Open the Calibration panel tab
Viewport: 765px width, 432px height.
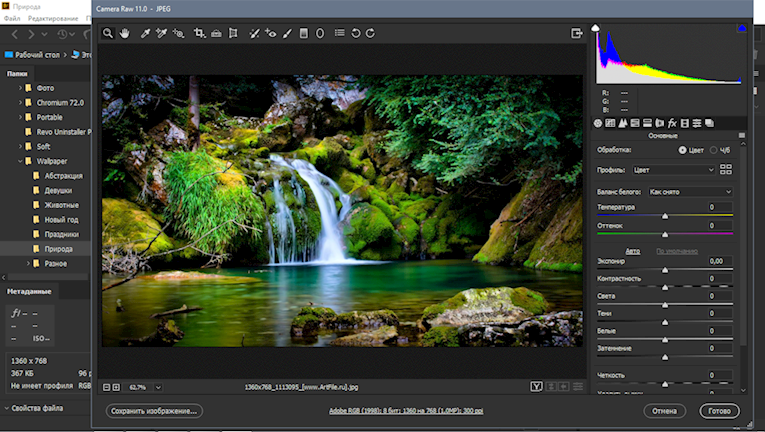coord(684,123)
